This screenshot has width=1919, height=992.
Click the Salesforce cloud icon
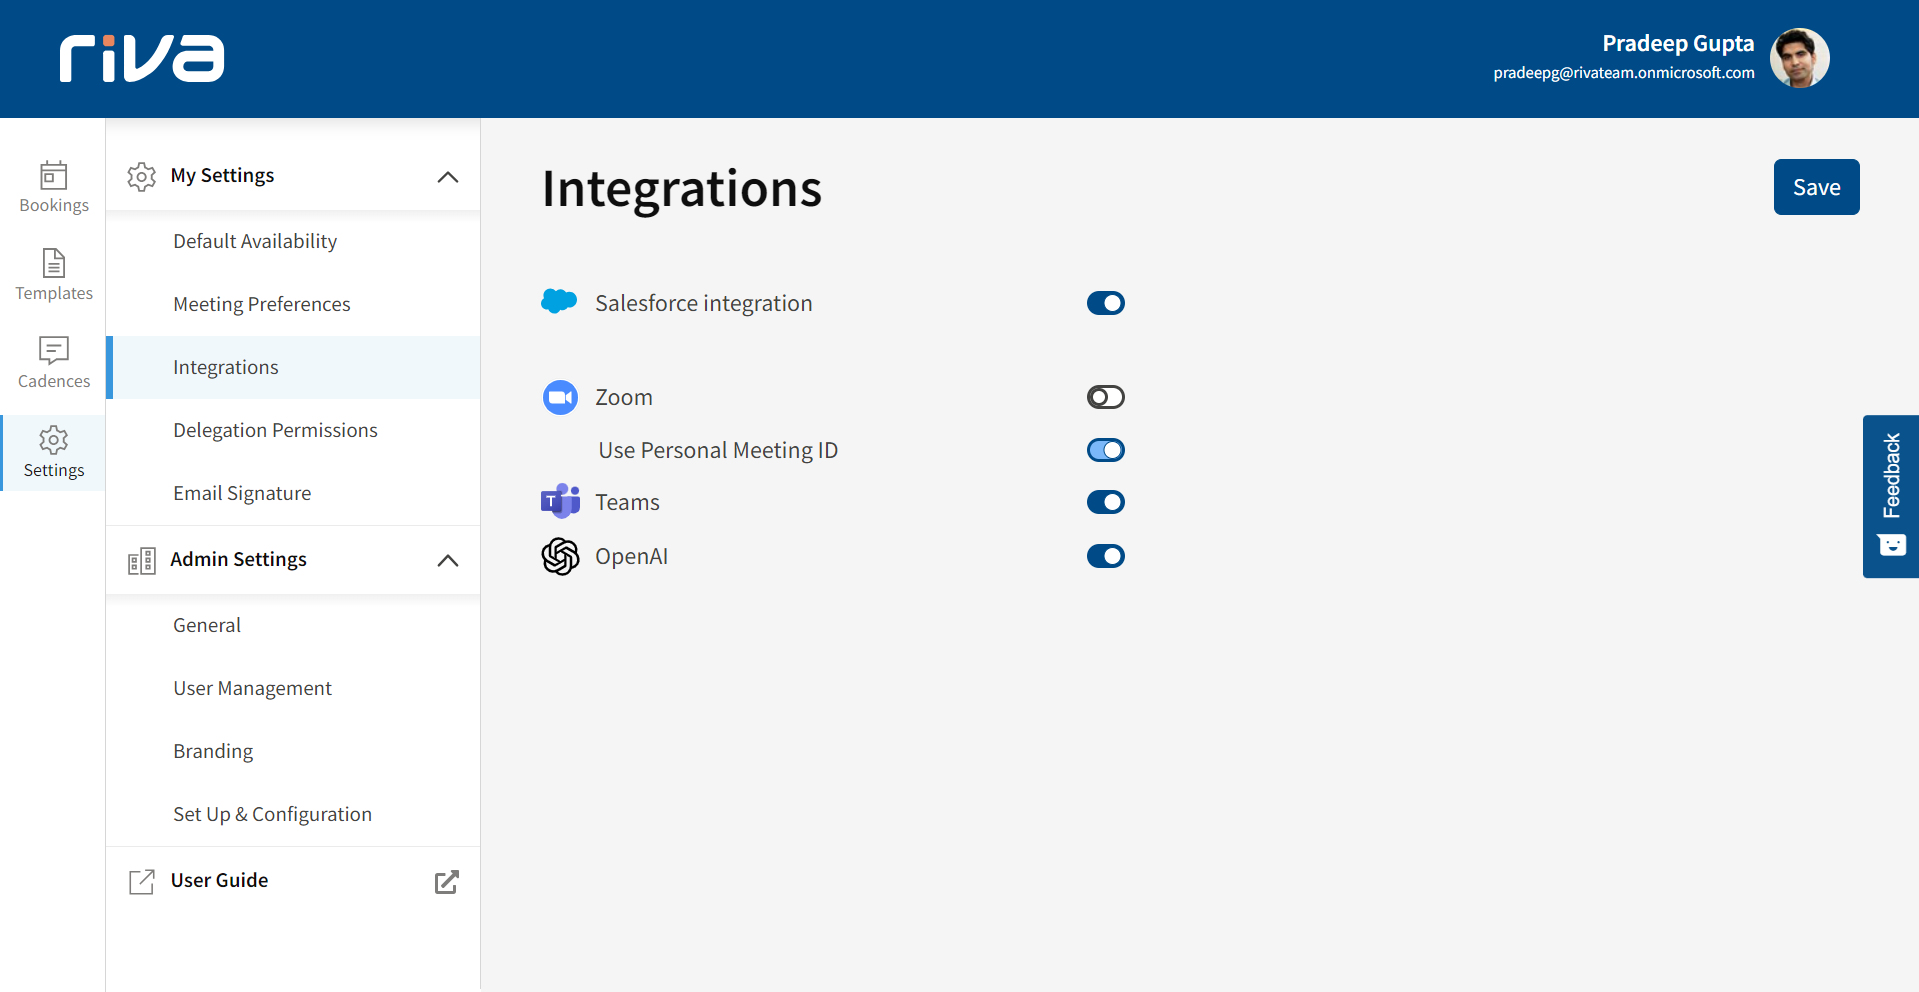pyautogui.click(x=559, y=301)
